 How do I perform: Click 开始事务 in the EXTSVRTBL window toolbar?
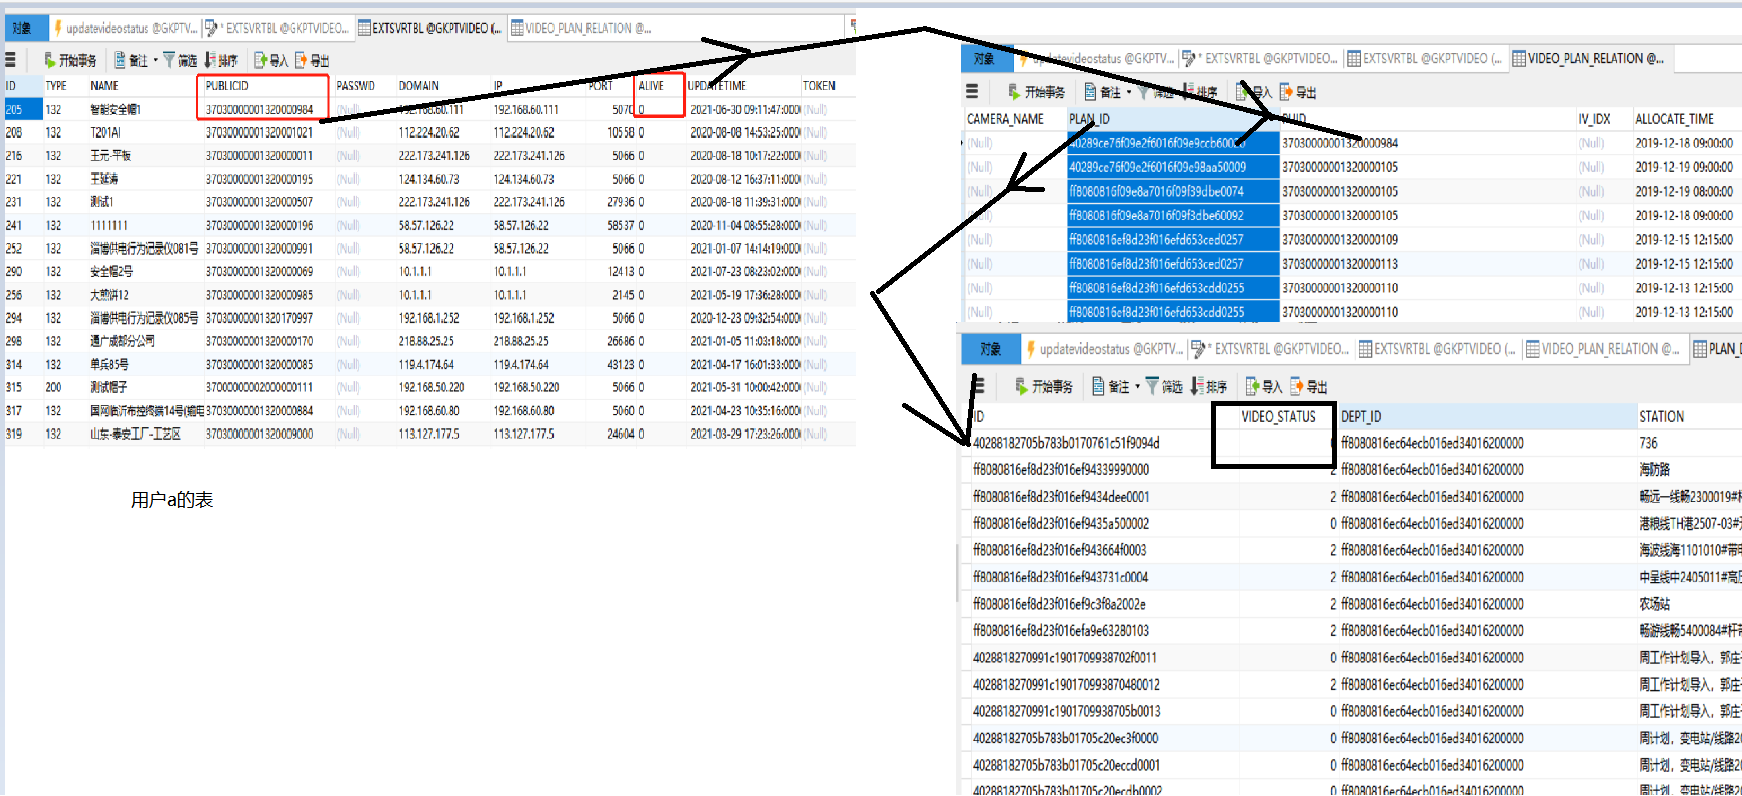[x=70, y=60]
